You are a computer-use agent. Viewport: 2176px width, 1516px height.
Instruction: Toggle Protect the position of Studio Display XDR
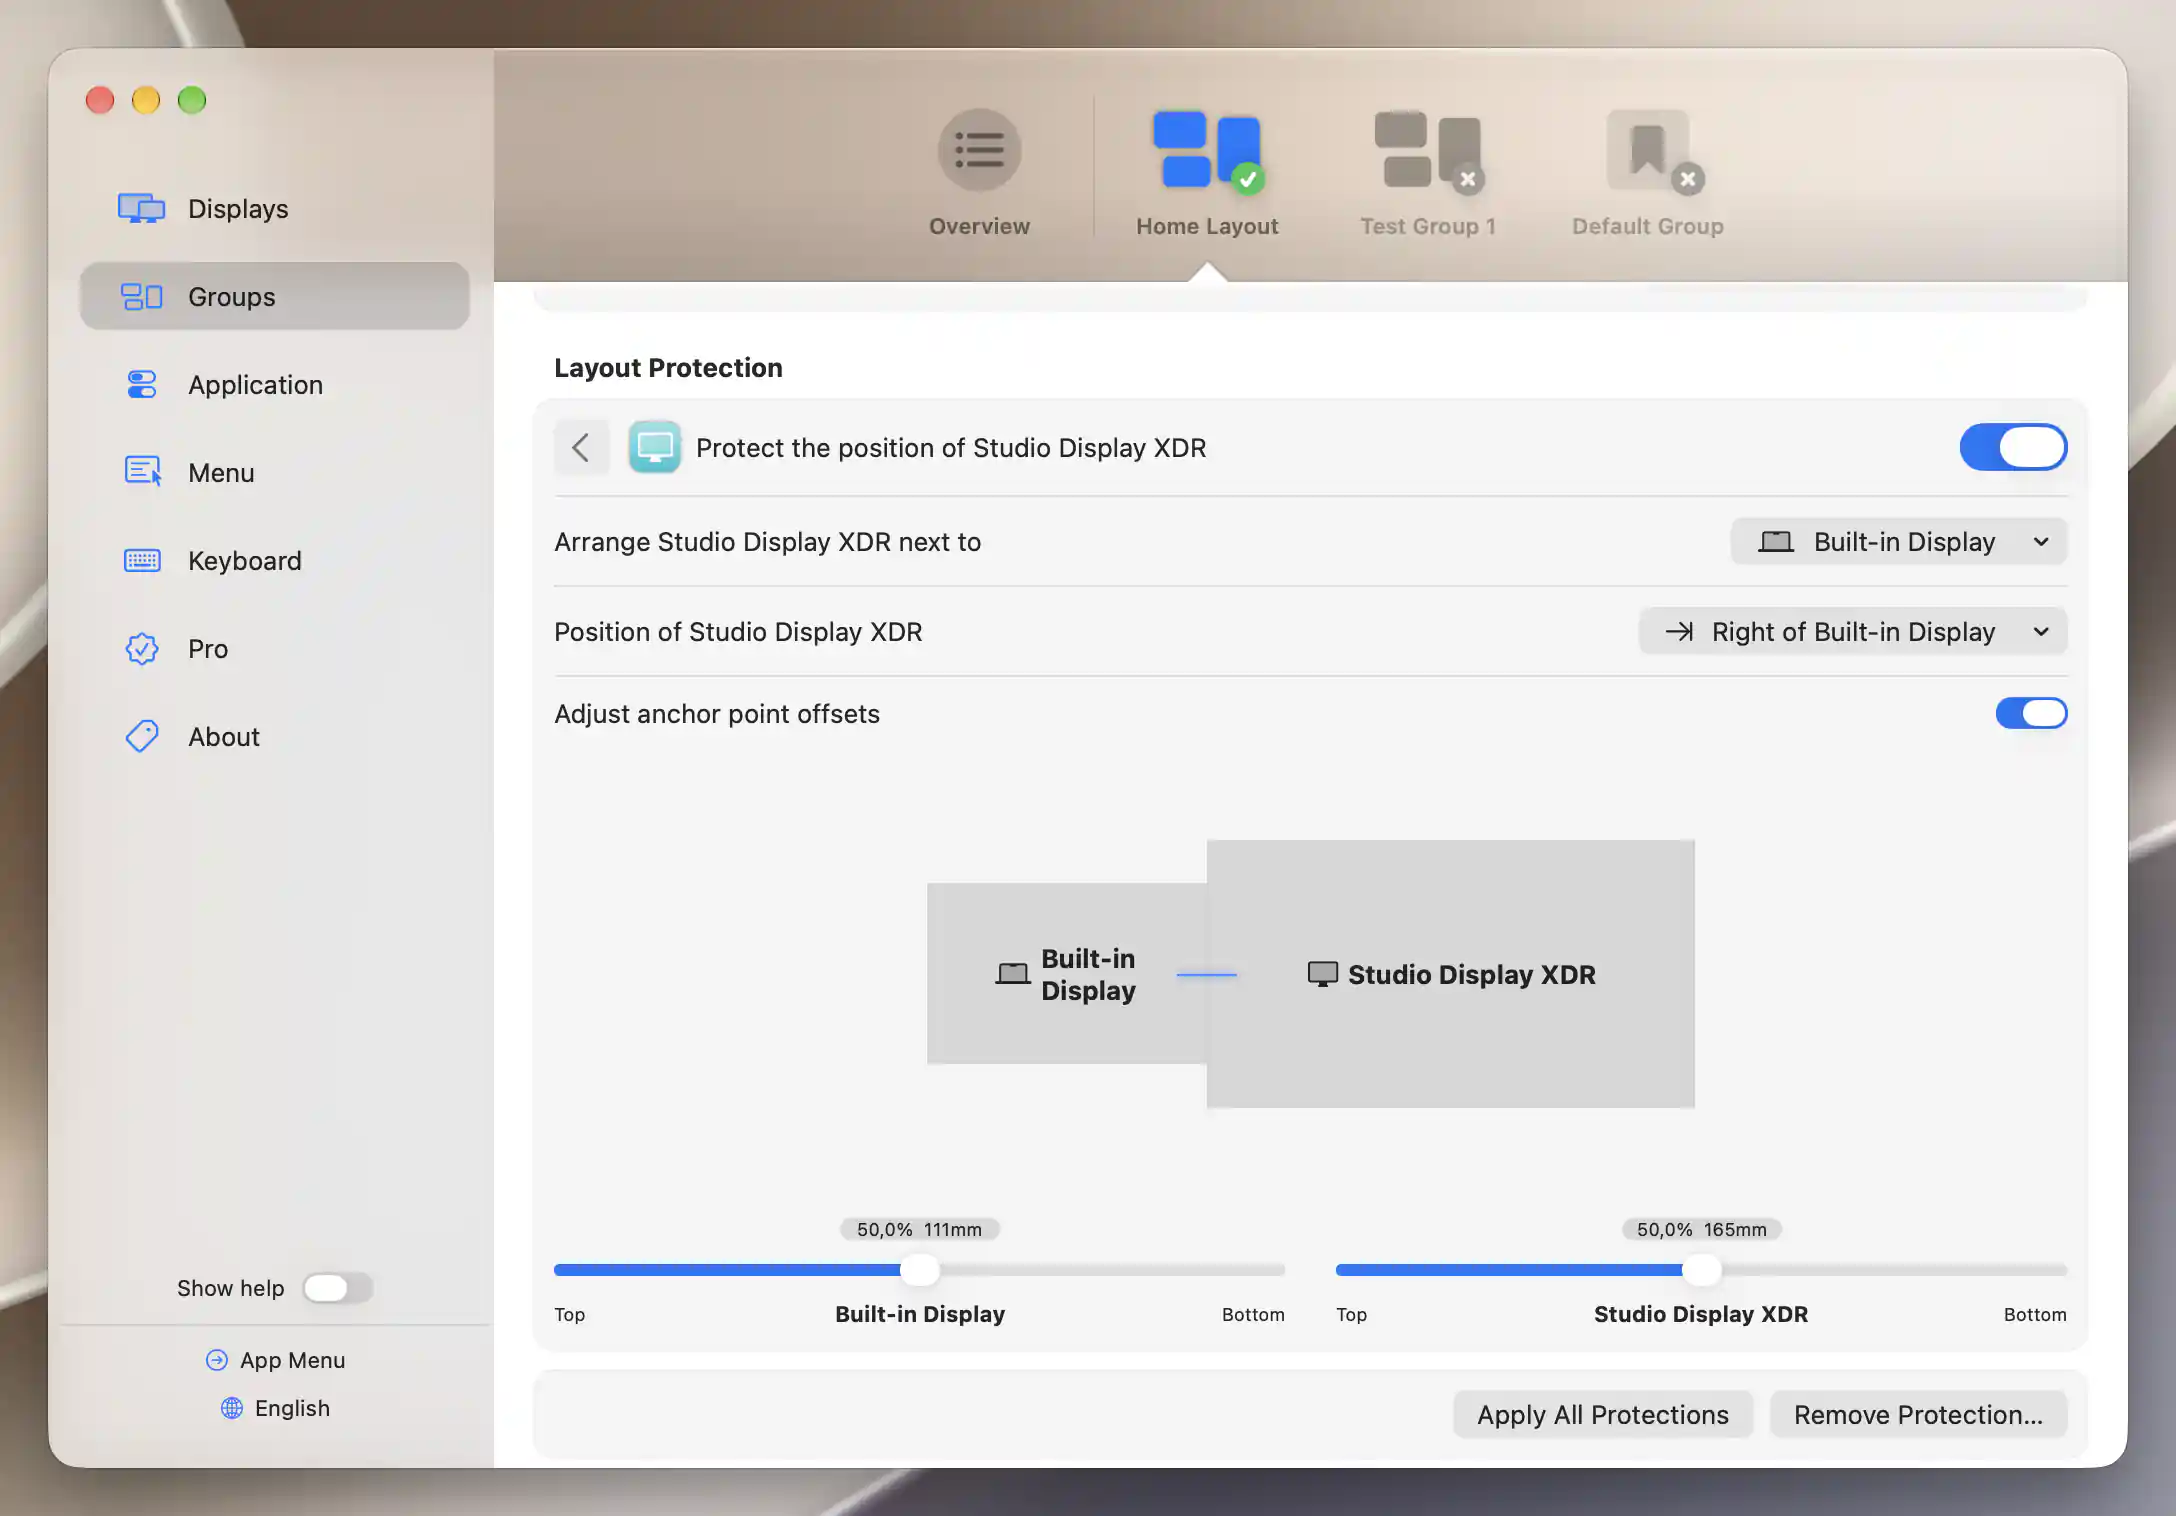(2013, 447)
